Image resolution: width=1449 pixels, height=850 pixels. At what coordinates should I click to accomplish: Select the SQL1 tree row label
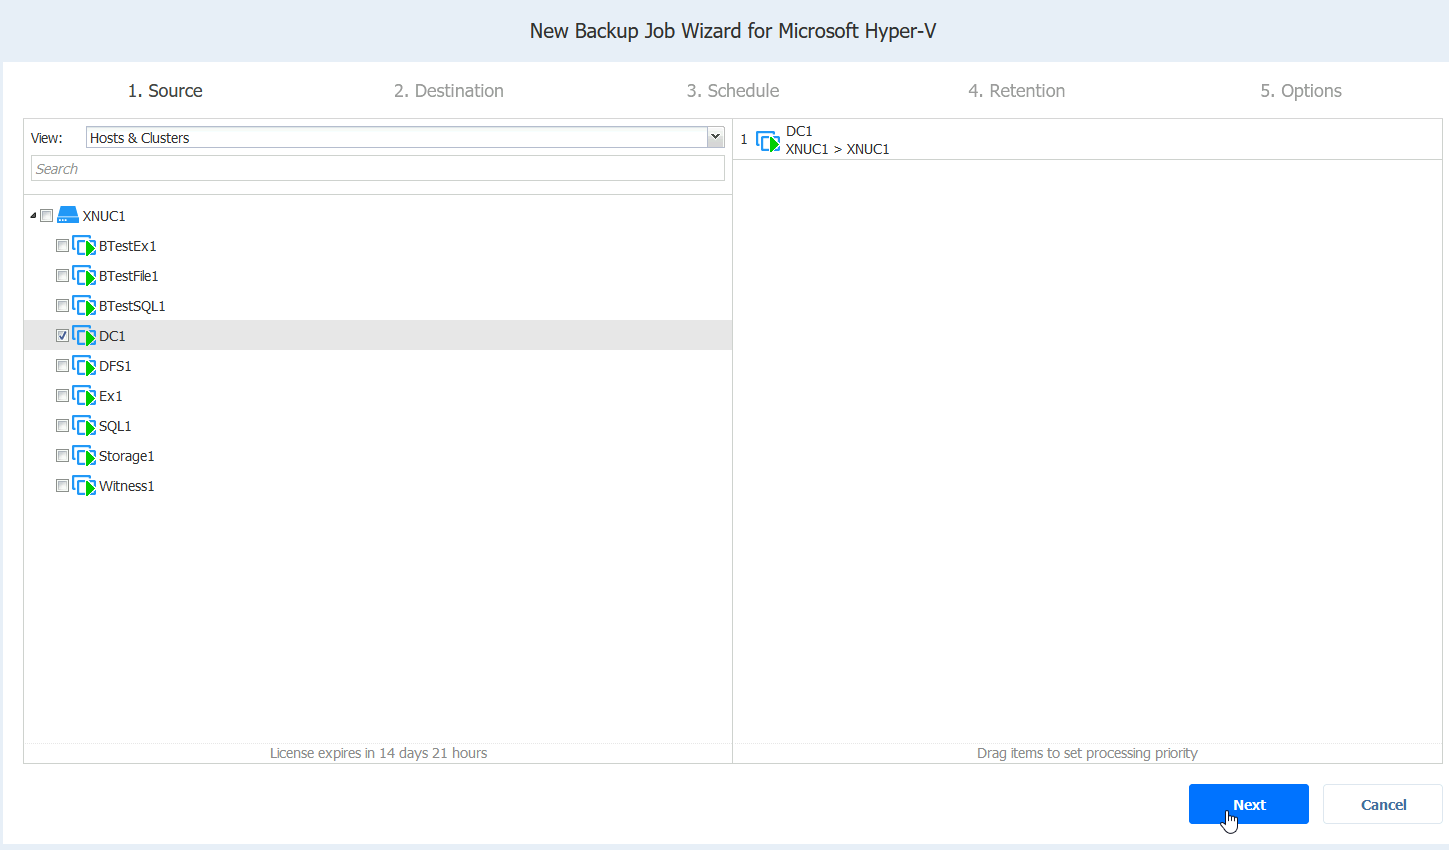pyautogui.click(x=115, y=426)
